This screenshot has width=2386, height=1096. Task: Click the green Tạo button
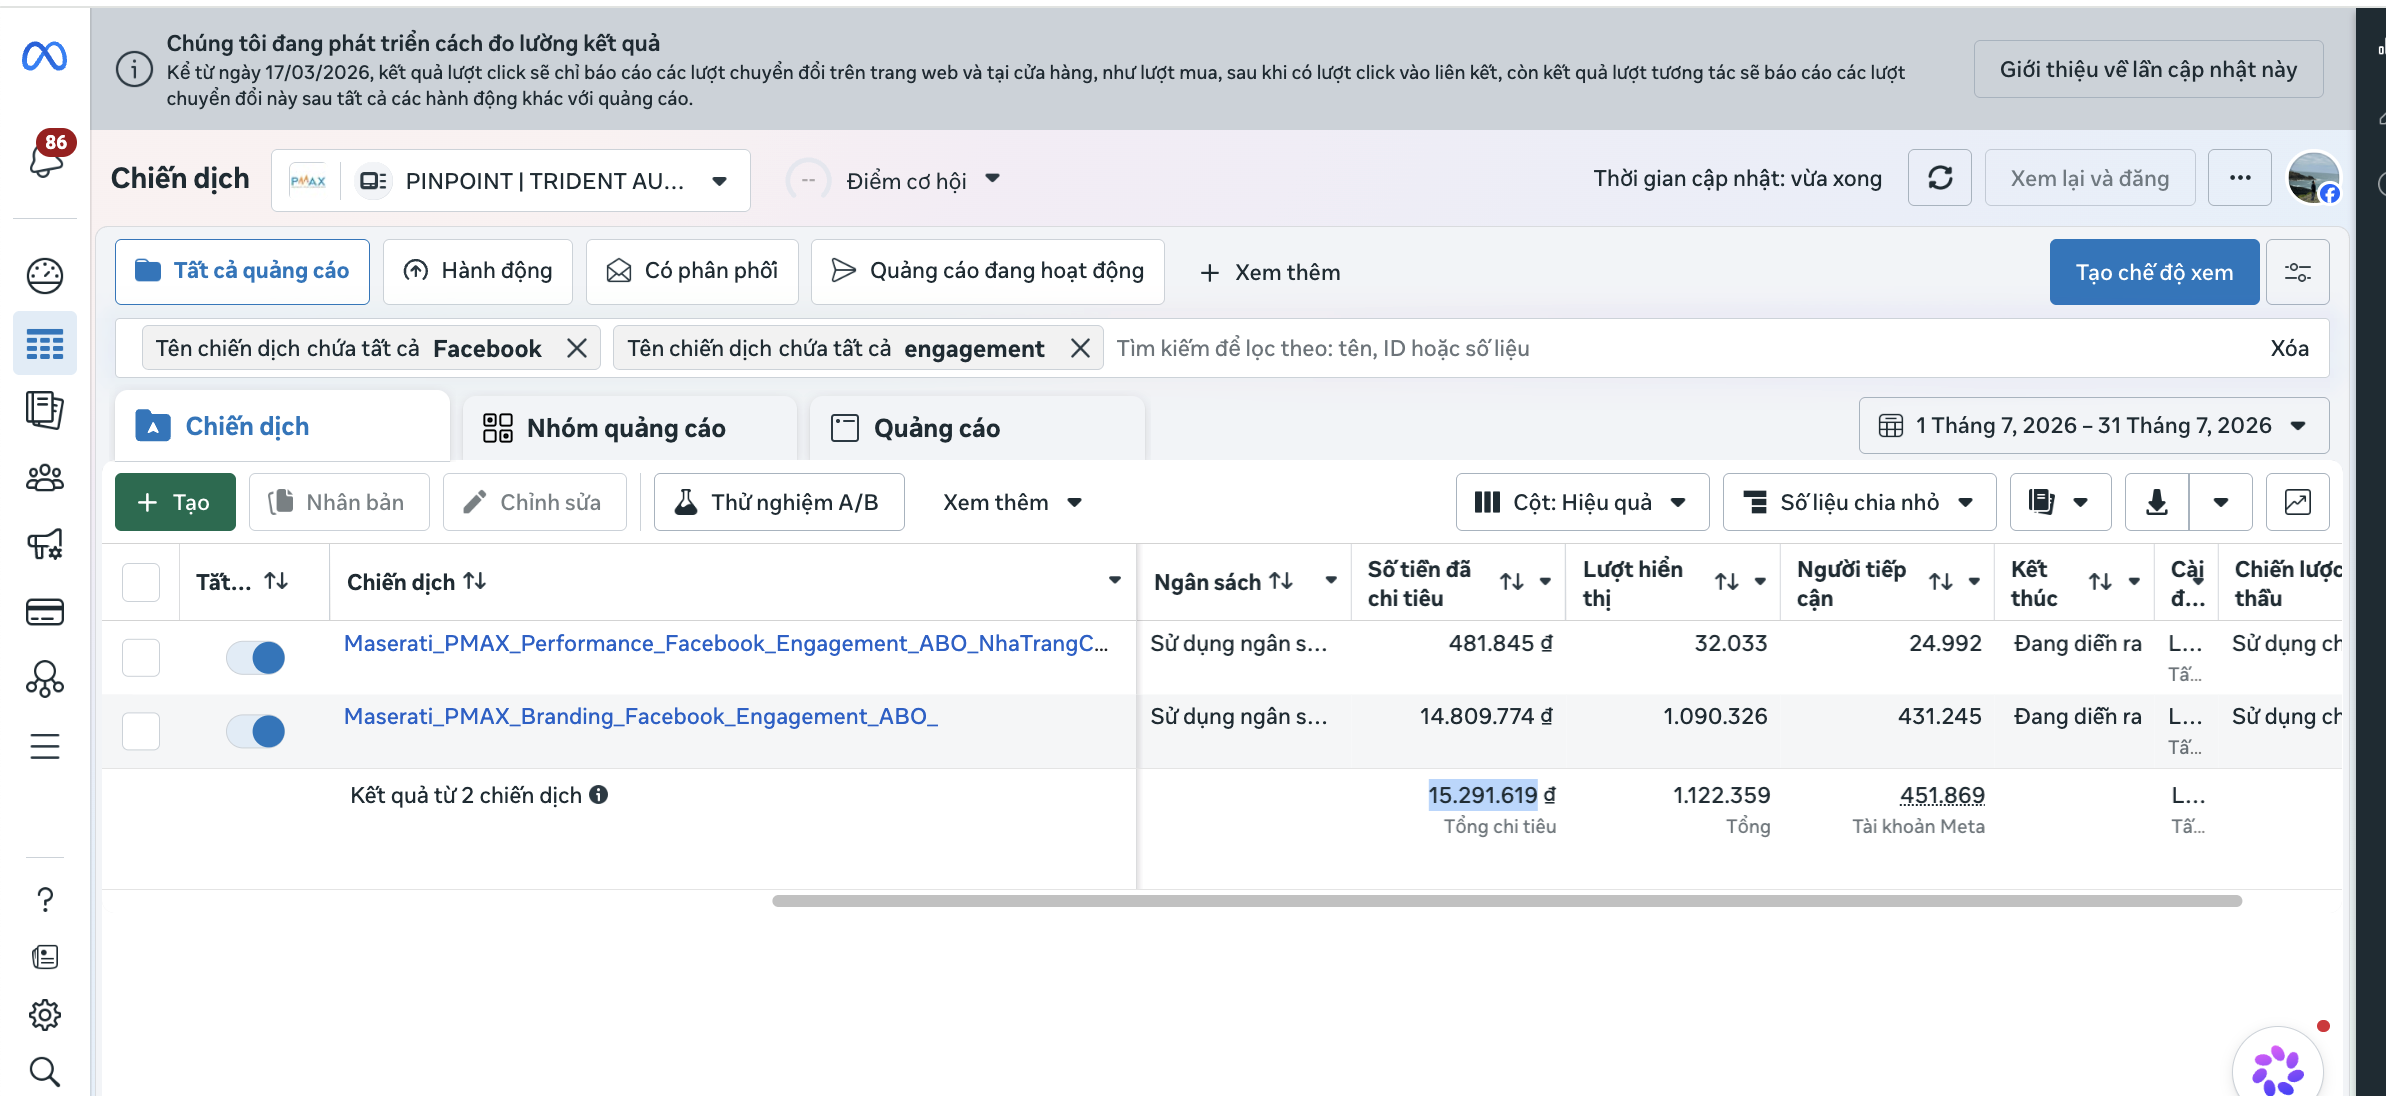175,502
